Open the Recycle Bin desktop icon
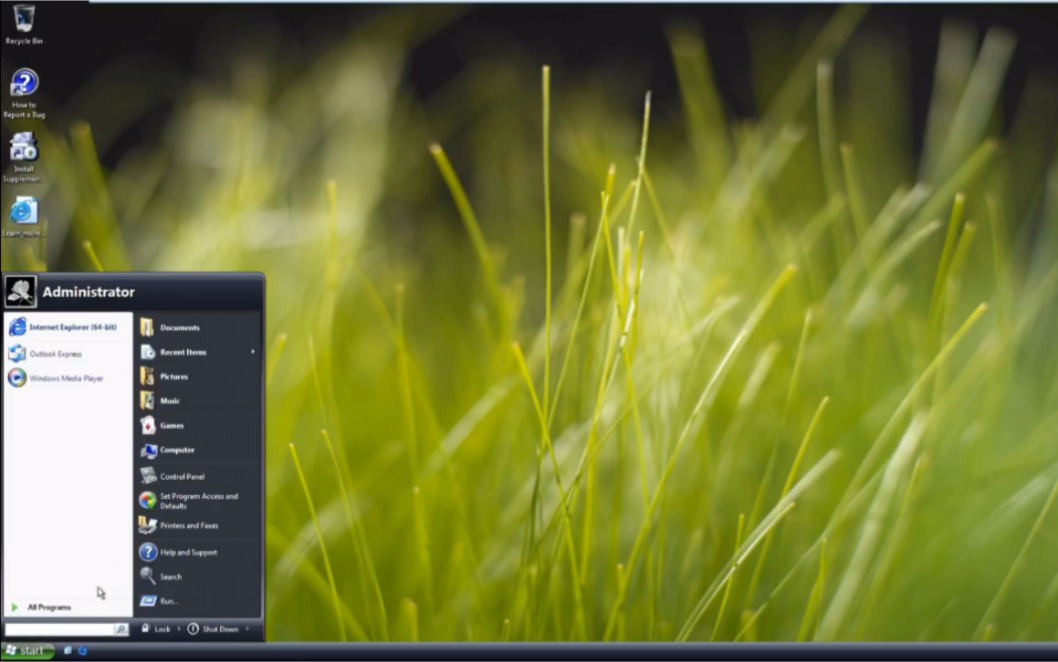 pyautogui.click(x=24, y=24)
